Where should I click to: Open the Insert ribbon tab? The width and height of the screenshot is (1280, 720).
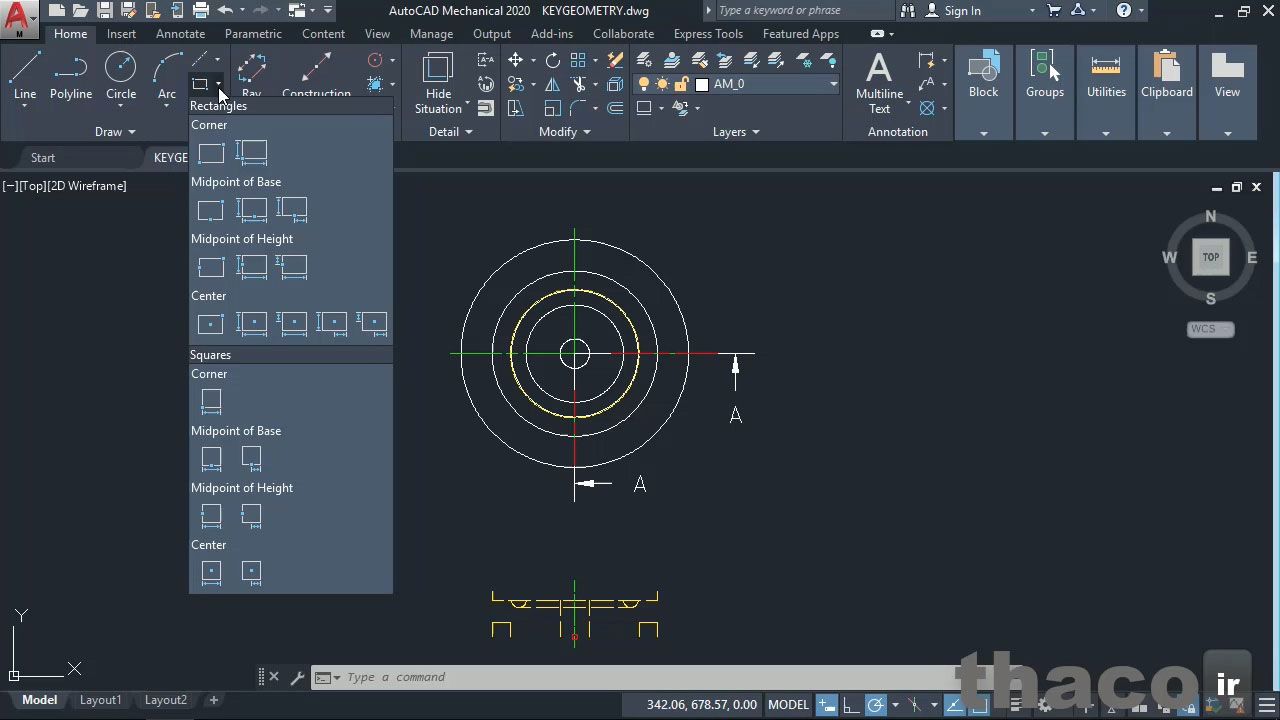[x=121, y=34]
